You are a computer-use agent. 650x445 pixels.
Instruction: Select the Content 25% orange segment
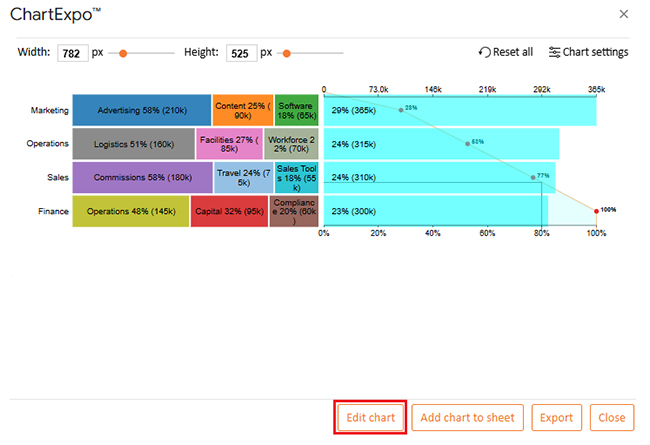(x=242, y=110)
